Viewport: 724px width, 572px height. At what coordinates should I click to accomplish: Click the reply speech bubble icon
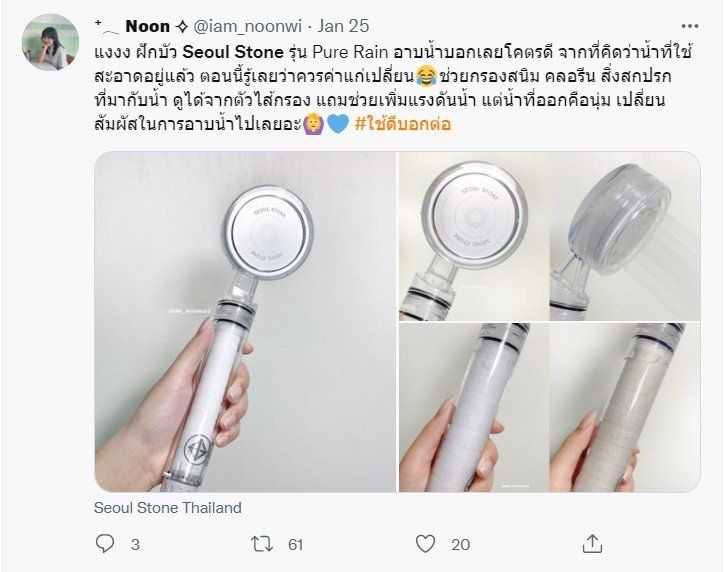pos(105,544)
